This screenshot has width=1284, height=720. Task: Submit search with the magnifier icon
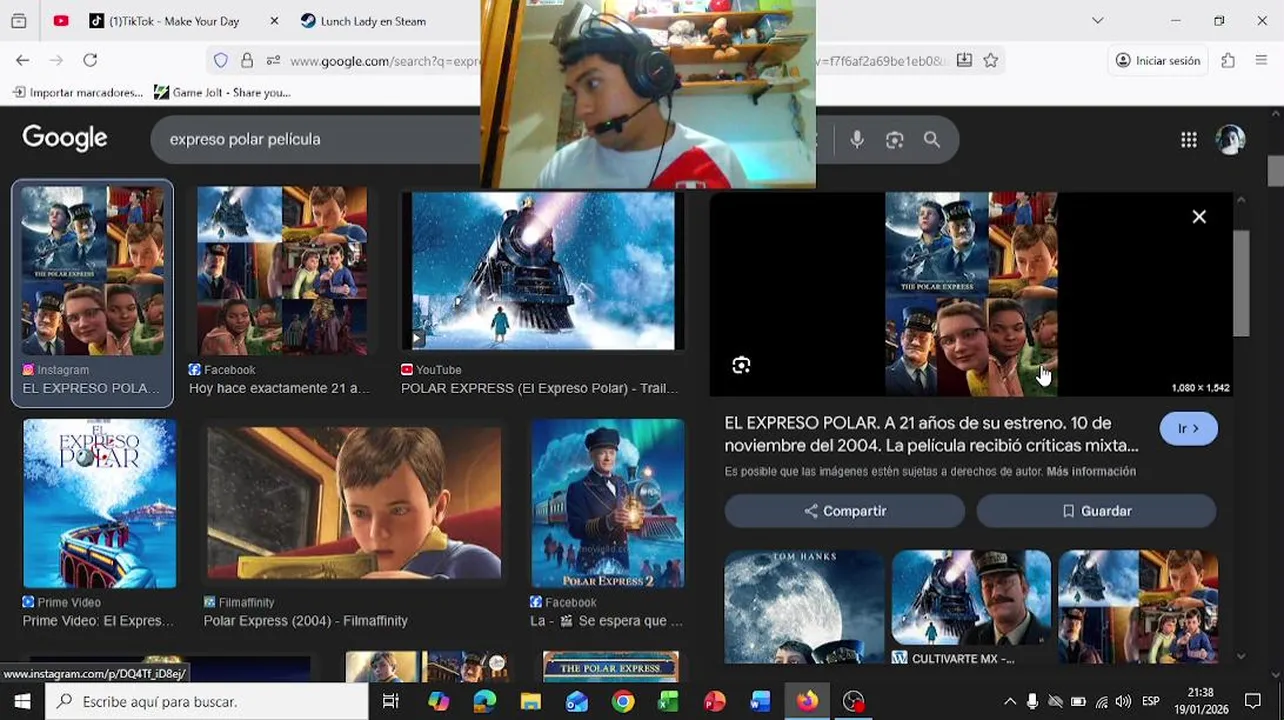coord(932,140)
